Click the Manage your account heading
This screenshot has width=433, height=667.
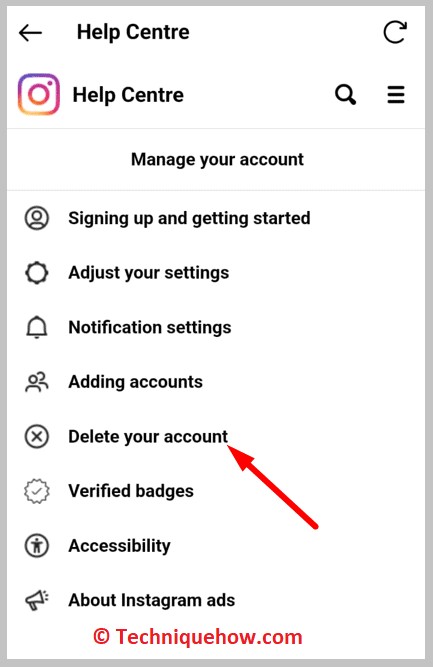point(217,160)
